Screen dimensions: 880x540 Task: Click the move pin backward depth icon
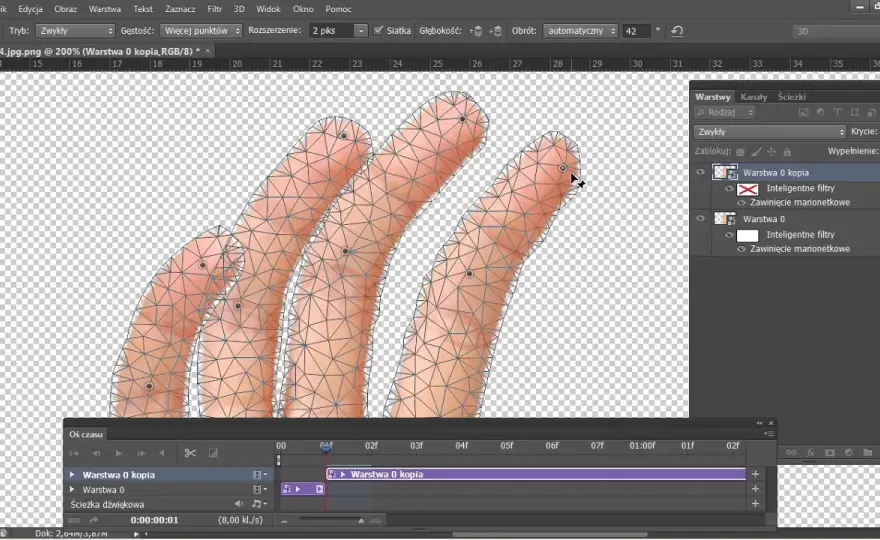point(496,31)
